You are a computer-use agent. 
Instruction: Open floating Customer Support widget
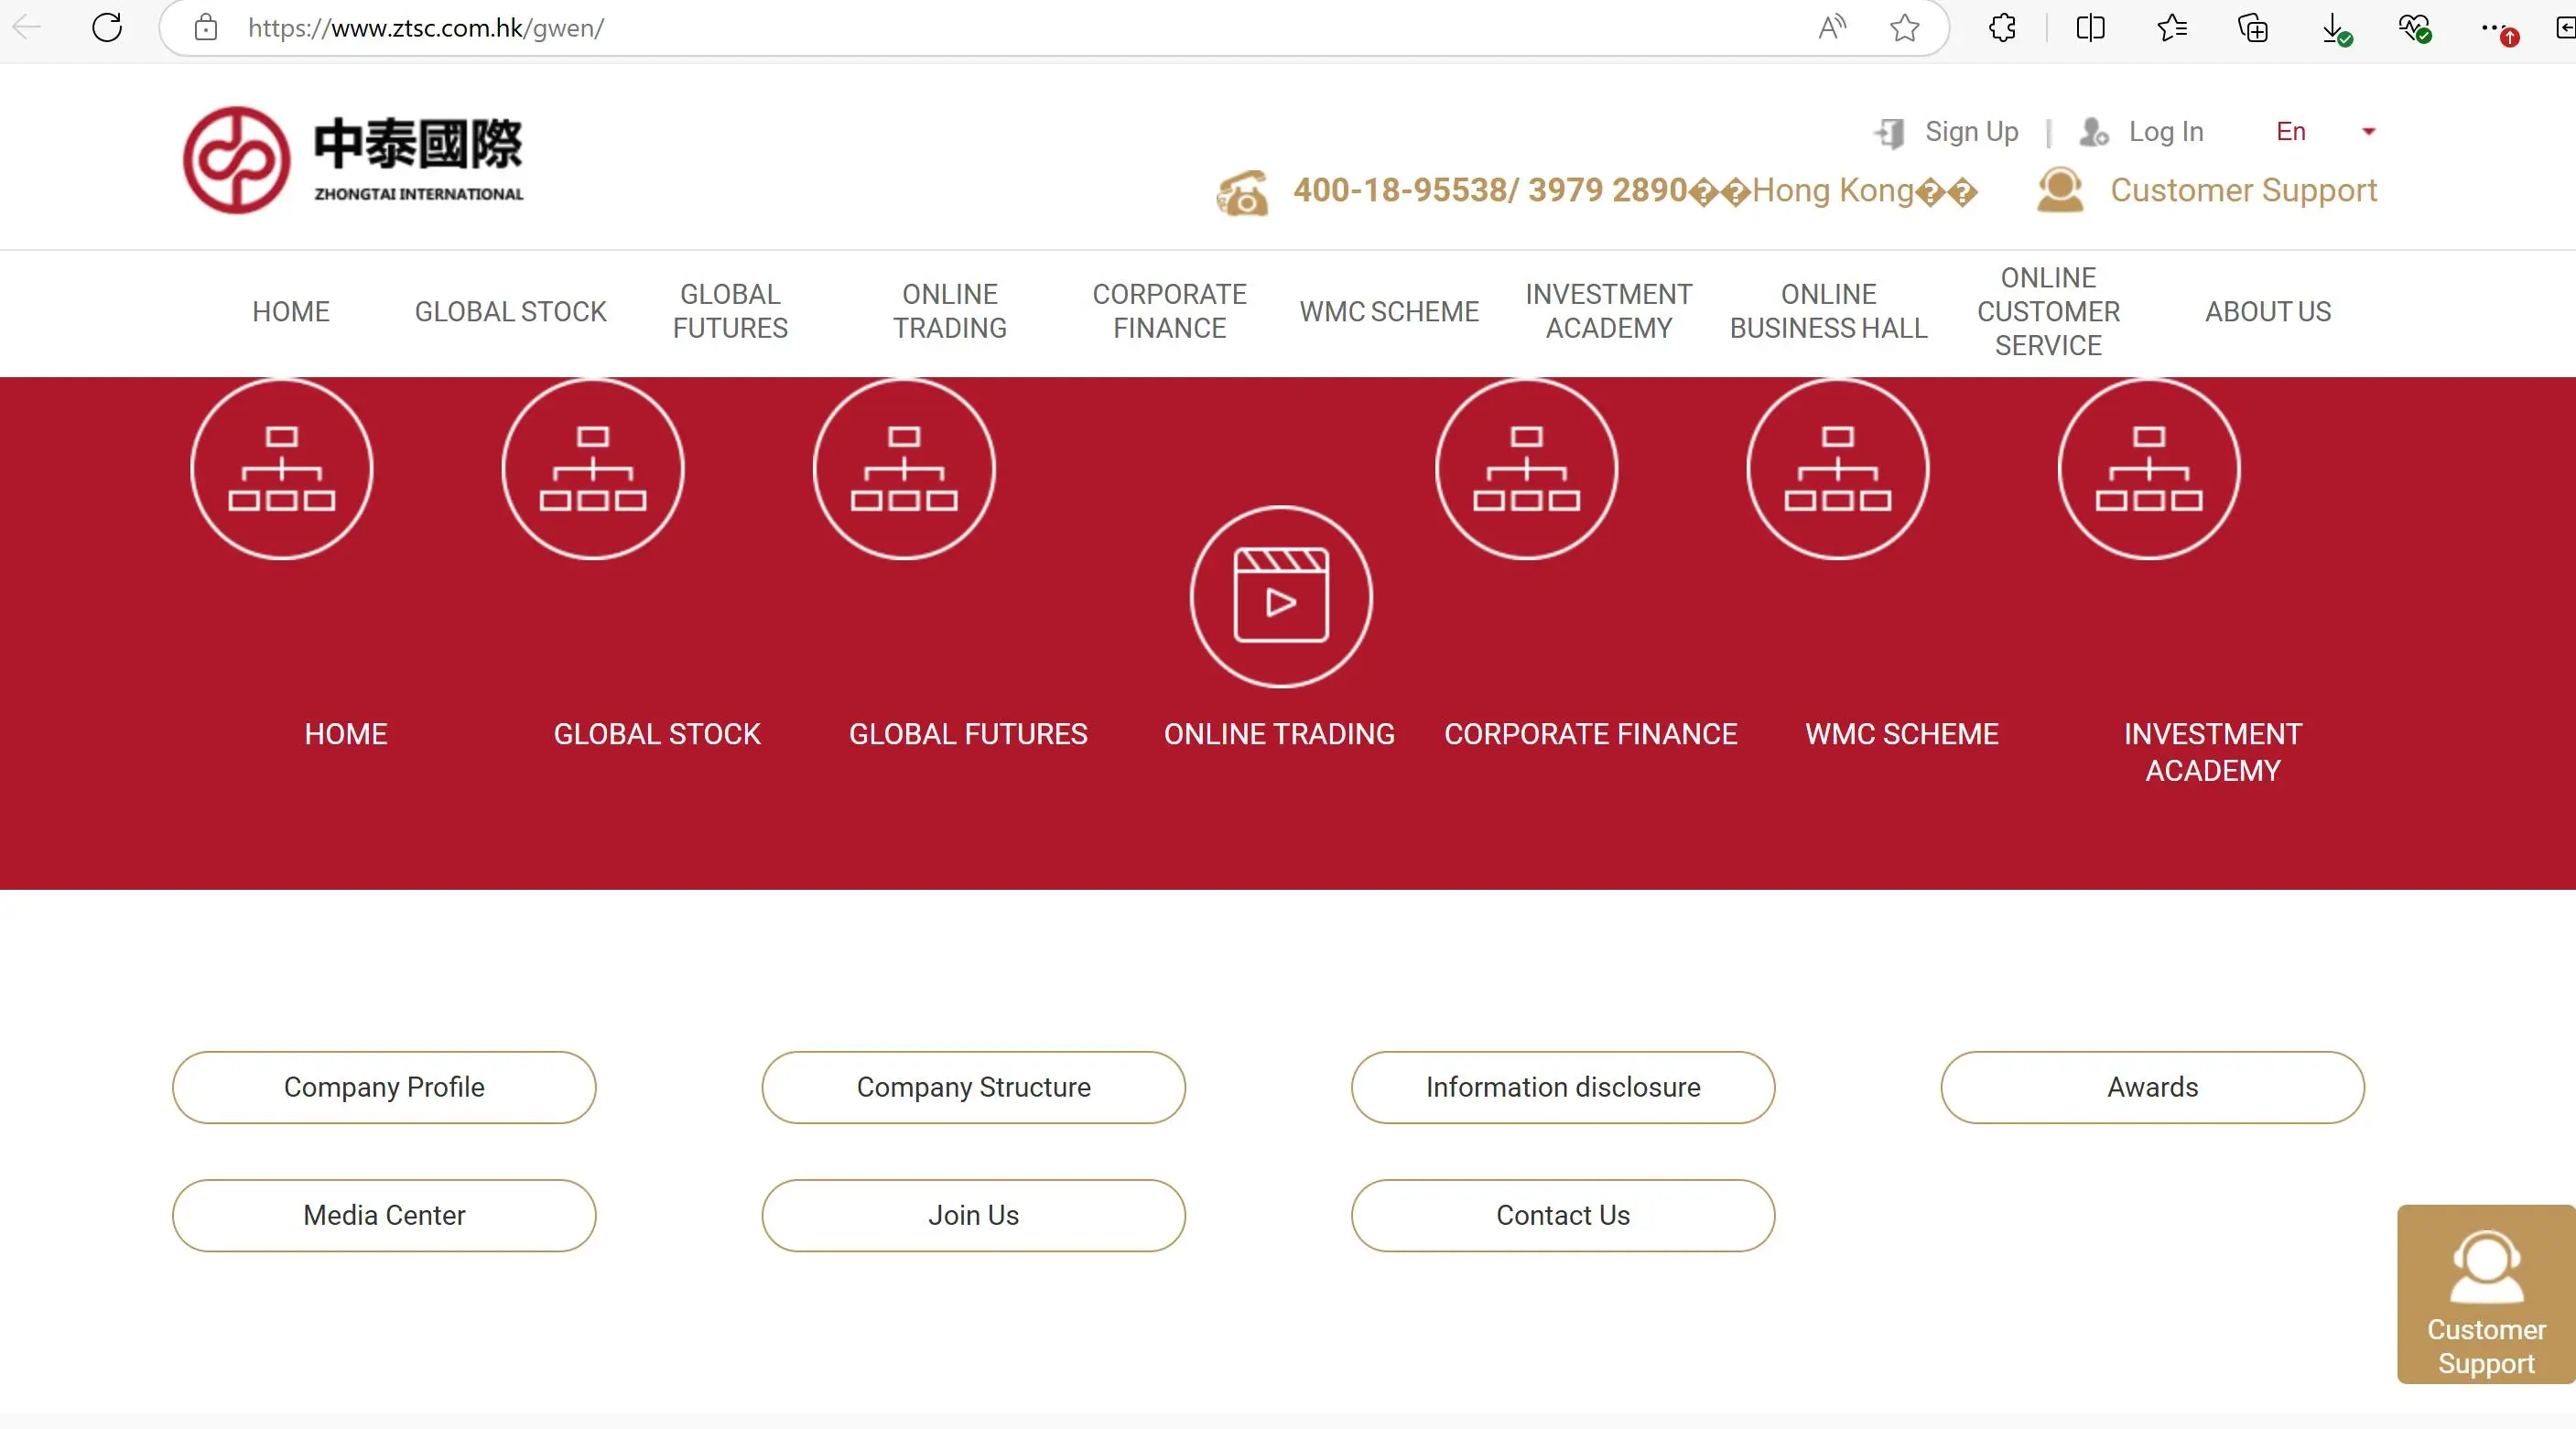(2486, 1294)
